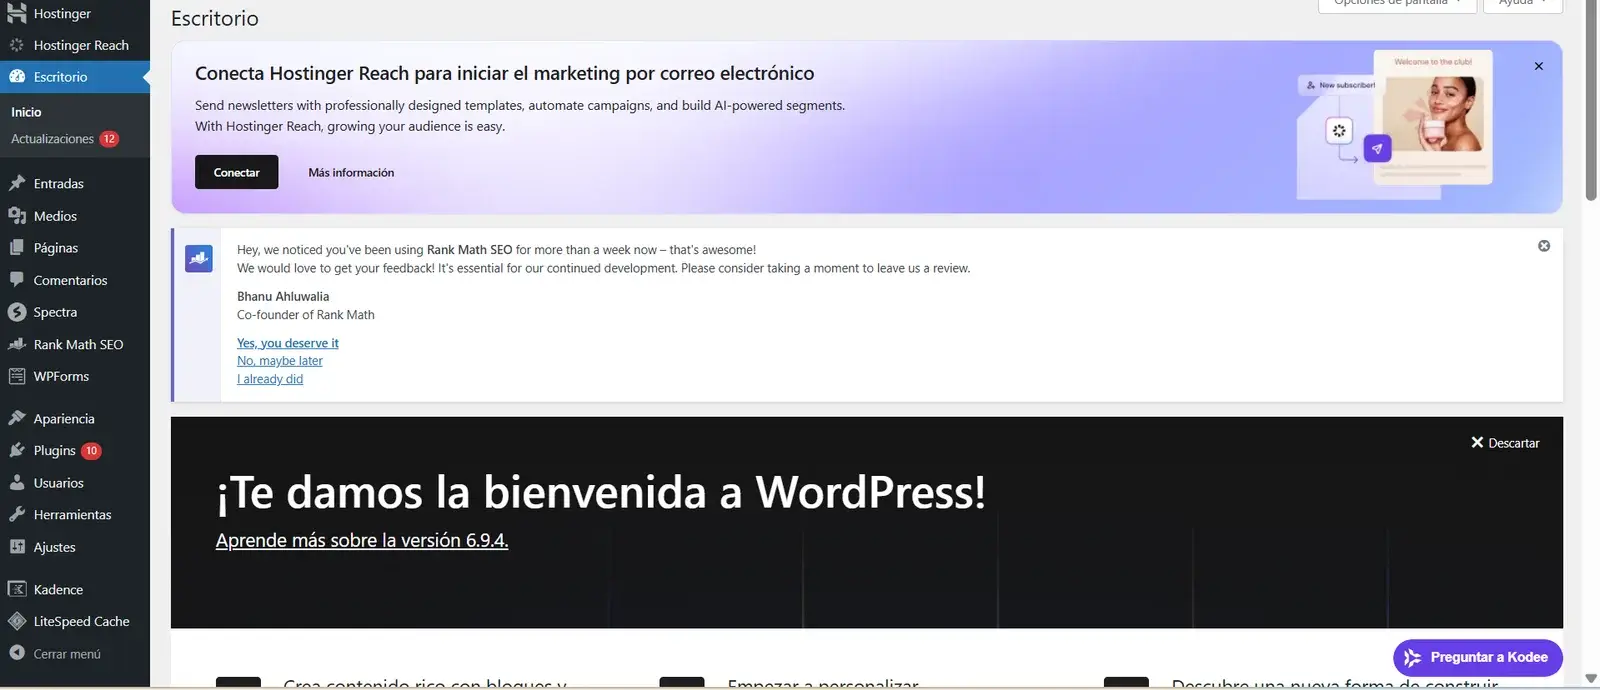Click the Rank Math SEO chart icon
This screenshot has width=1600, height=690.
pyautogui.click(x=16, y=344)
